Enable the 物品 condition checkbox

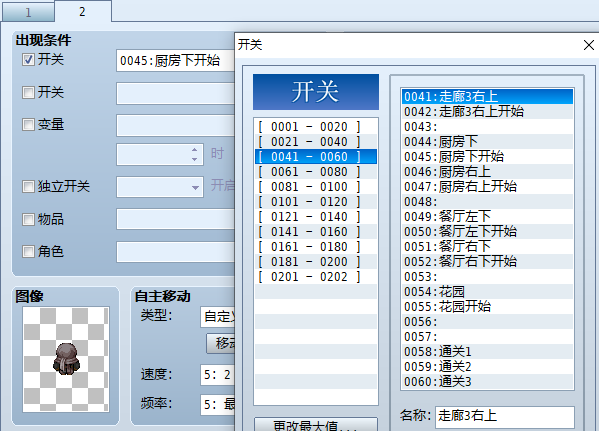(28, 219)
